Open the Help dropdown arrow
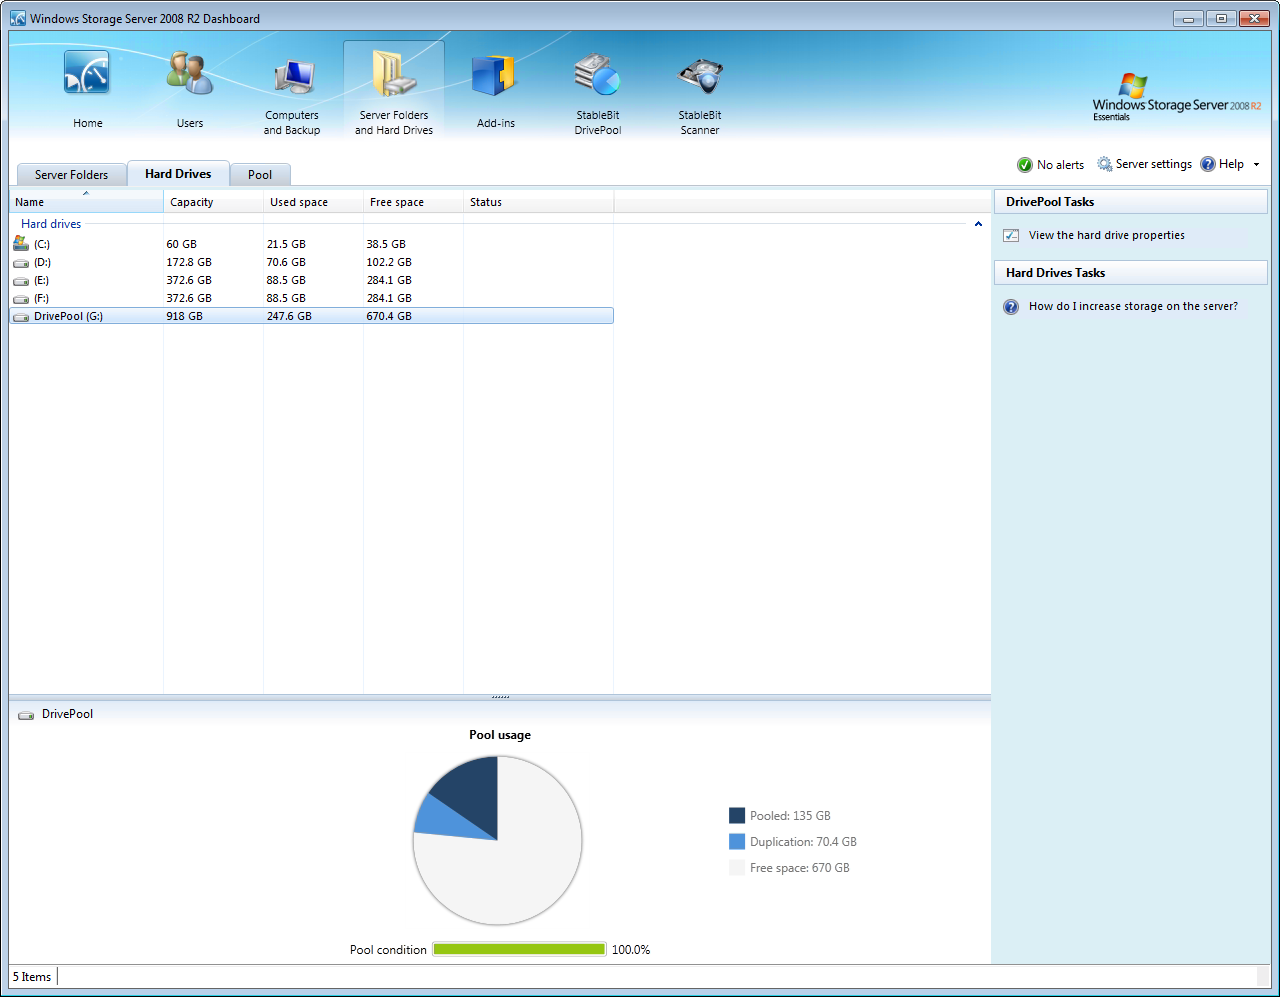 tap(1256, 165)
